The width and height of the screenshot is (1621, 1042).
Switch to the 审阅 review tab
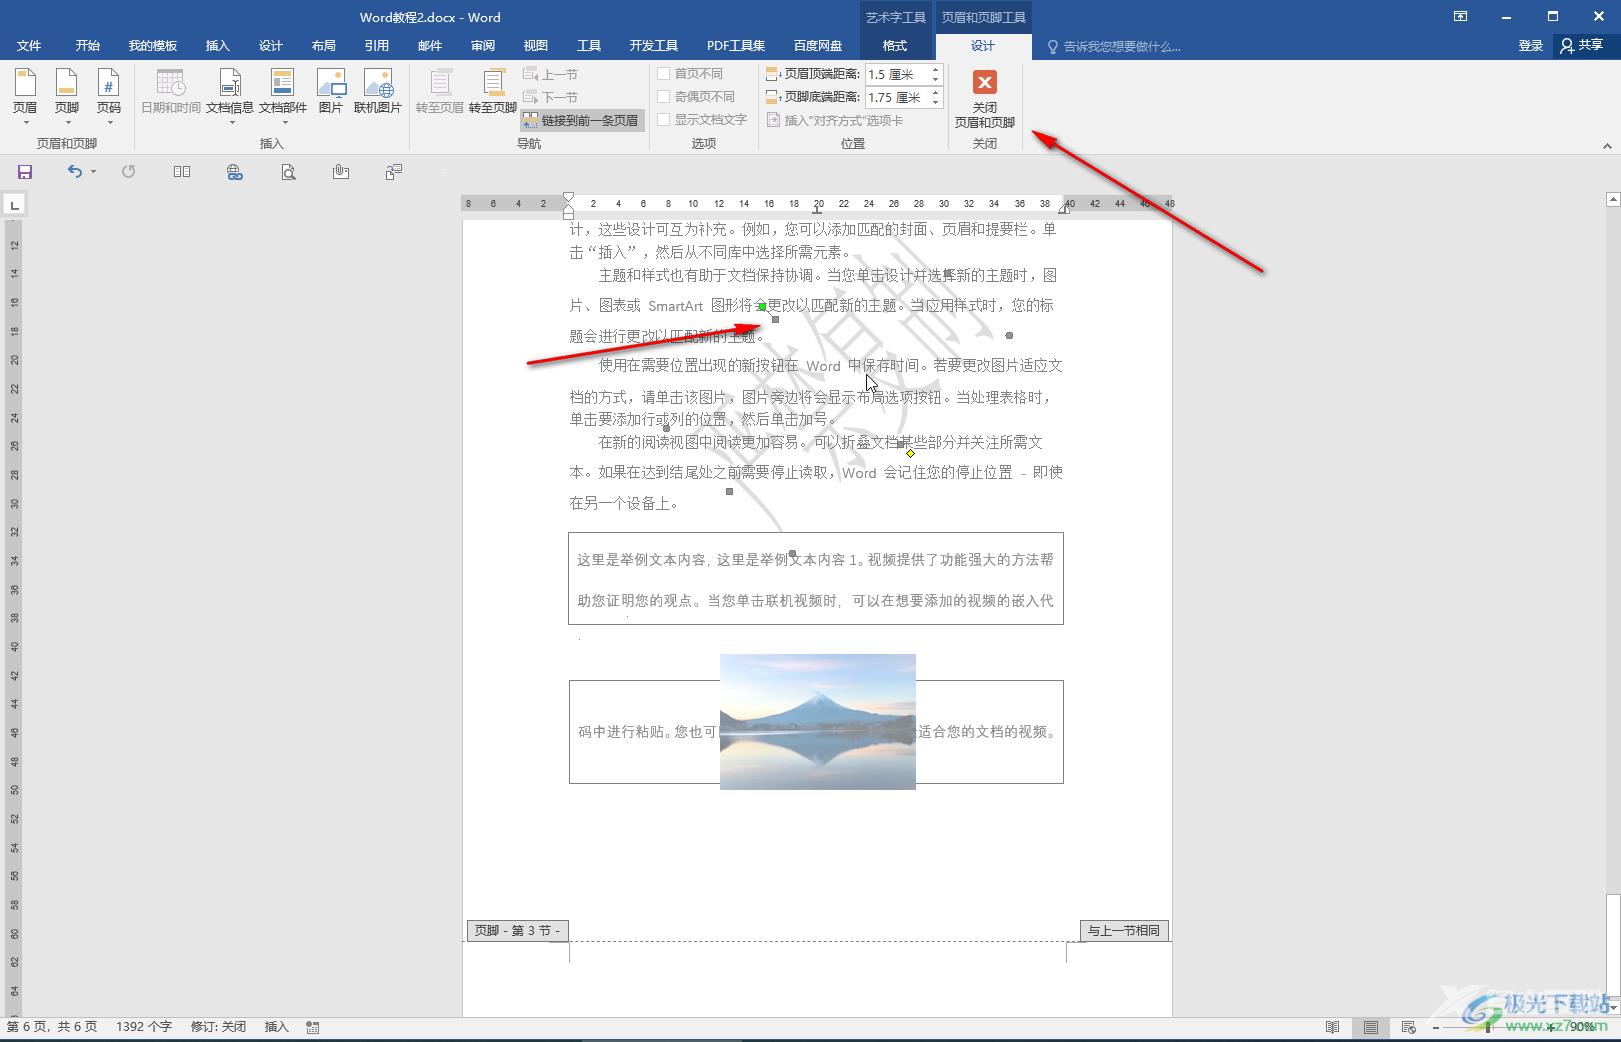pos(483,46)
